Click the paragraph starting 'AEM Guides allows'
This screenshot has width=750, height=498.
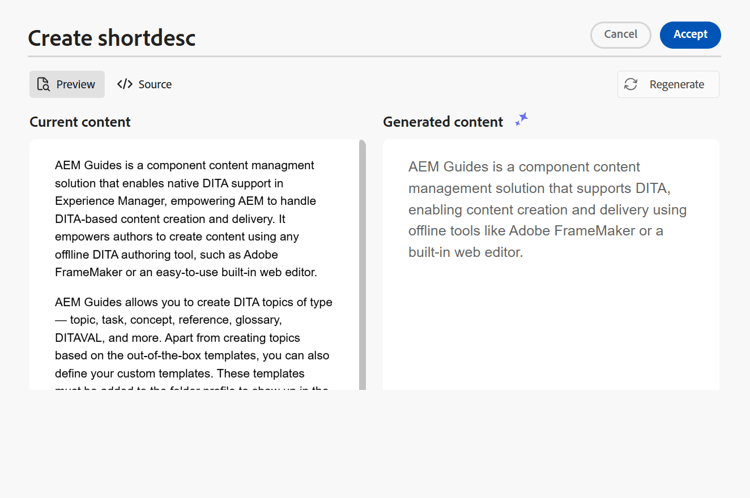(193, 337)
